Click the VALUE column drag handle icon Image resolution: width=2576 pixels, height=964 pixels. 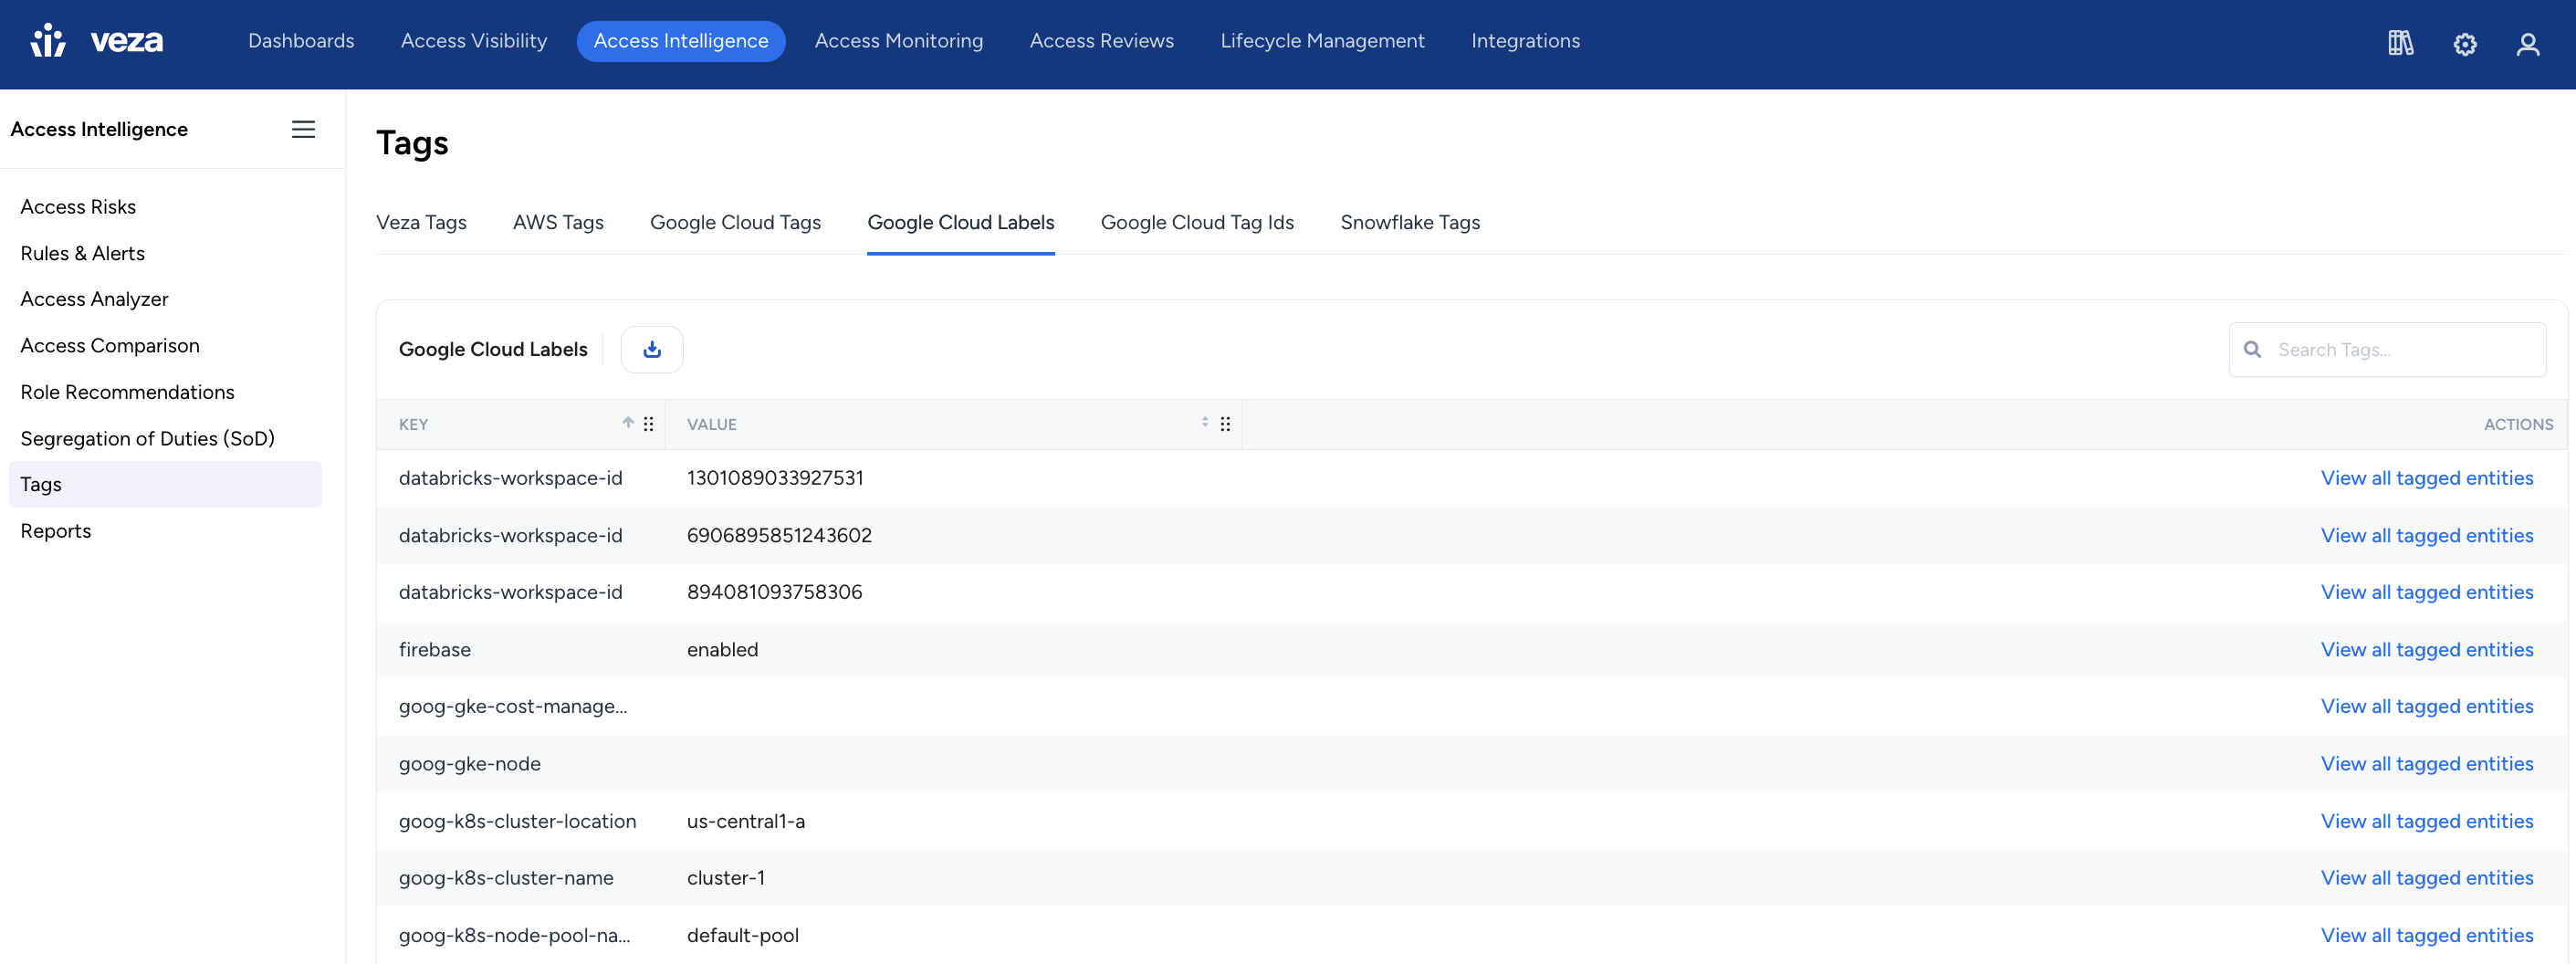1225,424
